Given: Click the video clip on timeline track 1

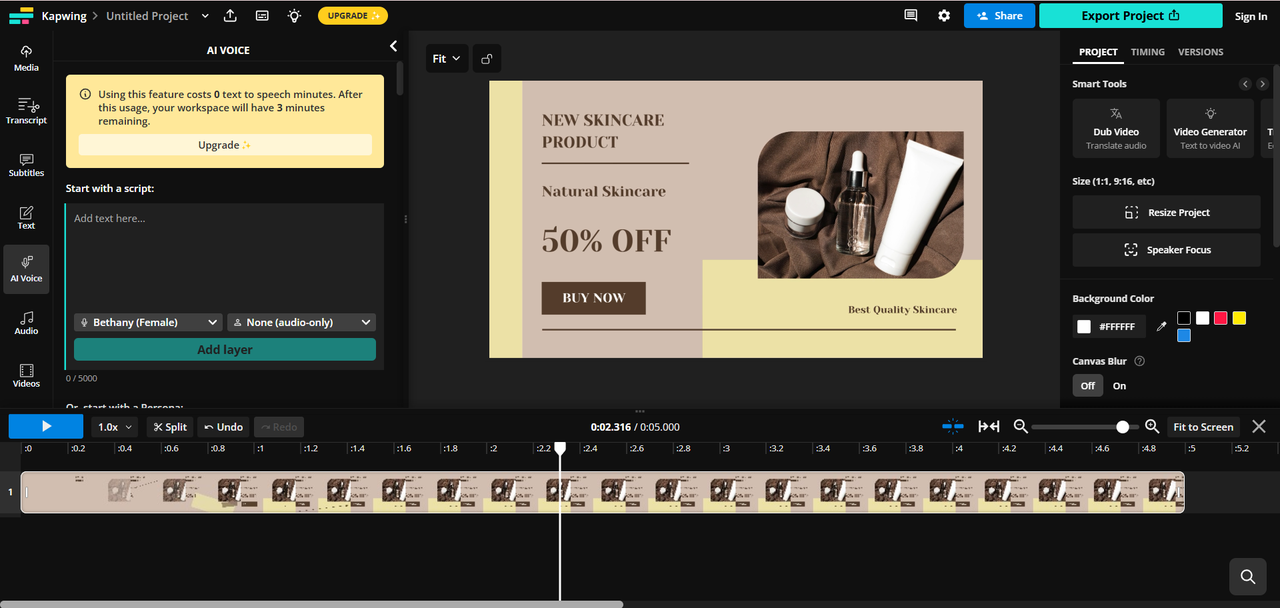Looking at the screenshot, I should click(x=602, y=492).
